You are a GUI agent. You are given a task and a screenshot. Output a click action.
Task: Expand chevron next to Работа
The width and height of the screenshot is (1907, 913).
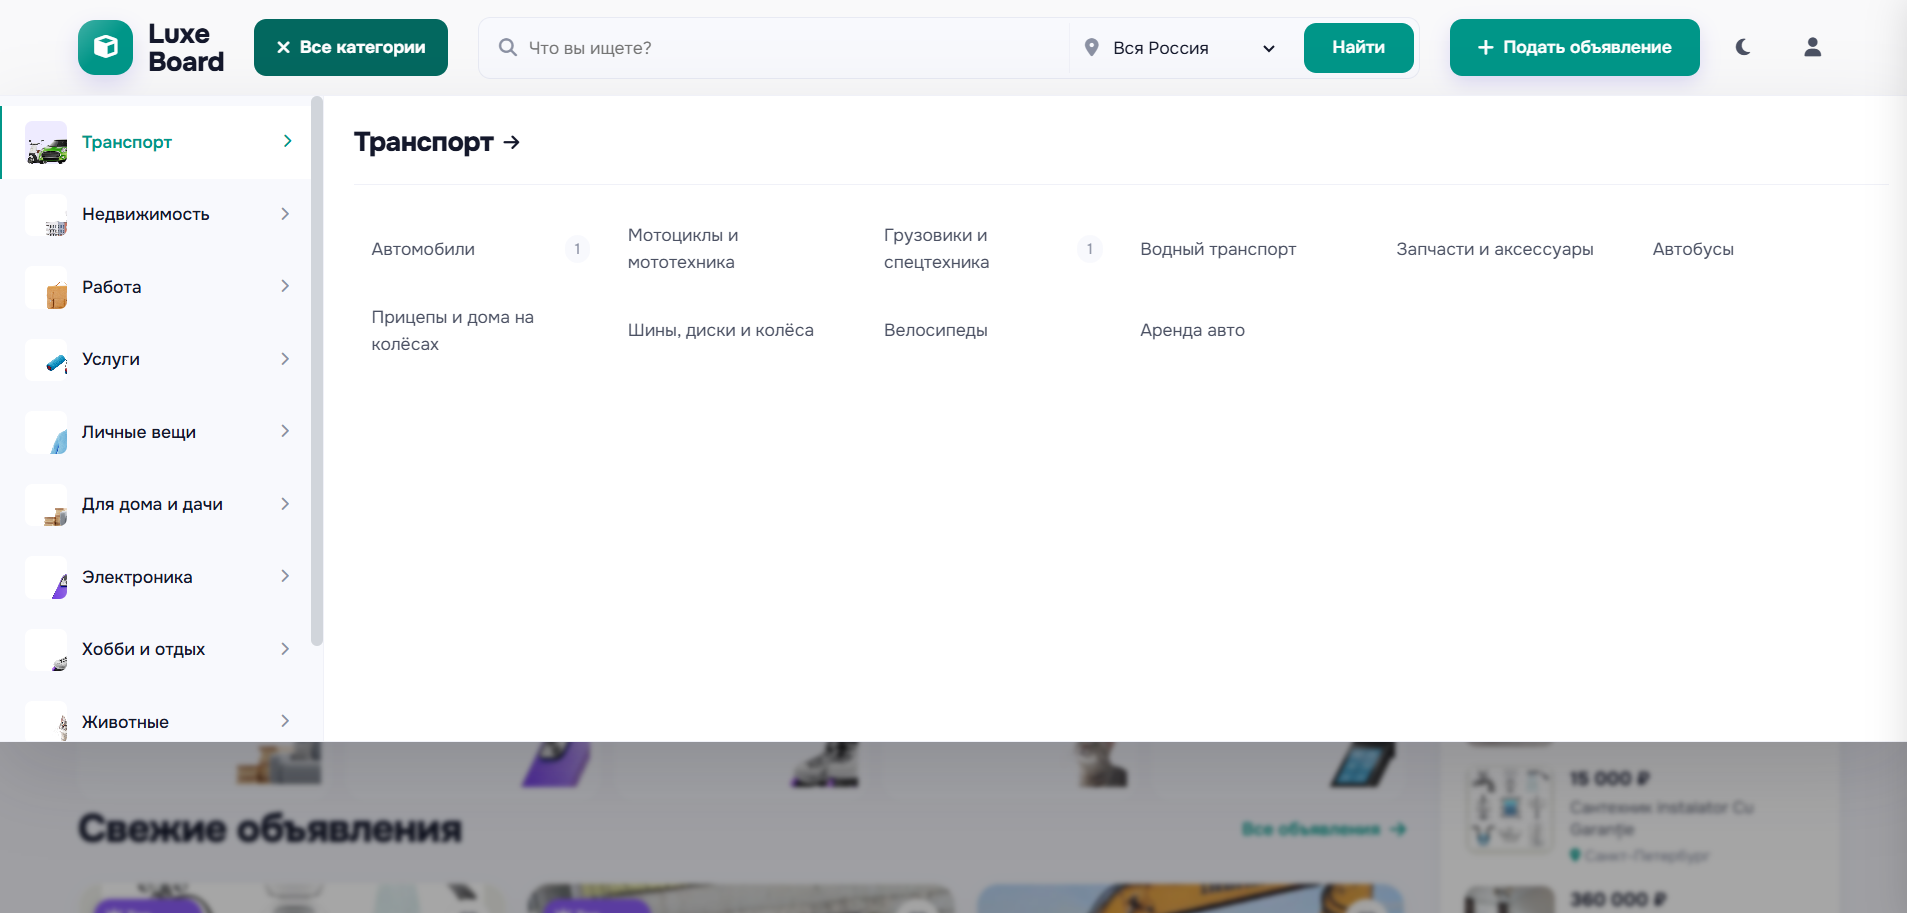pos(285,286)
